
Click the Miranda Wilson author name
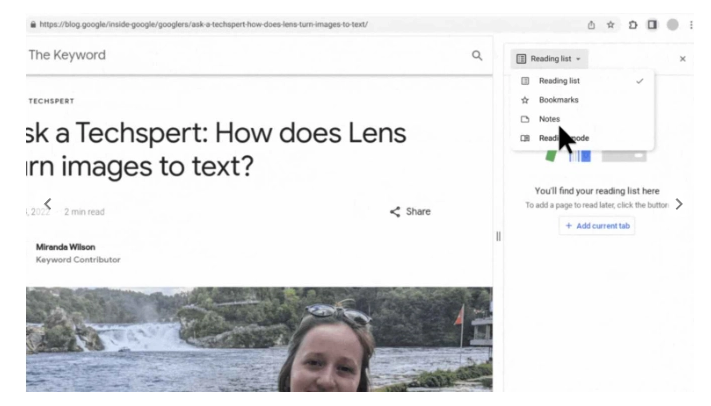point(65,247)
